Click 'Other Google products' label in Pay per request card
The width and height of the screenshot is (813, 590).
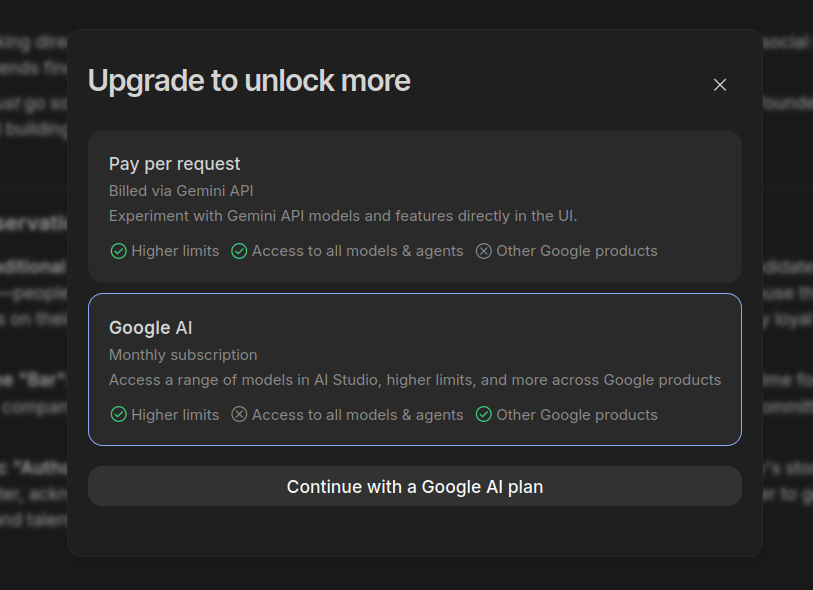pyautogui.click(x=577, y=251)
